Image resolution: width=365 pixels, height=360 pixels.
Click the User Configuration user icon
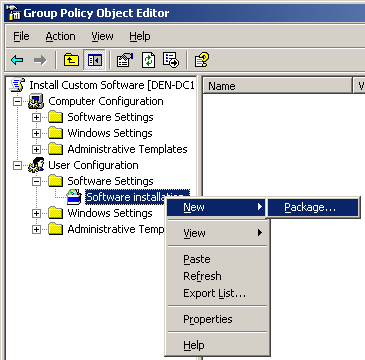click(x=36, y=165)
